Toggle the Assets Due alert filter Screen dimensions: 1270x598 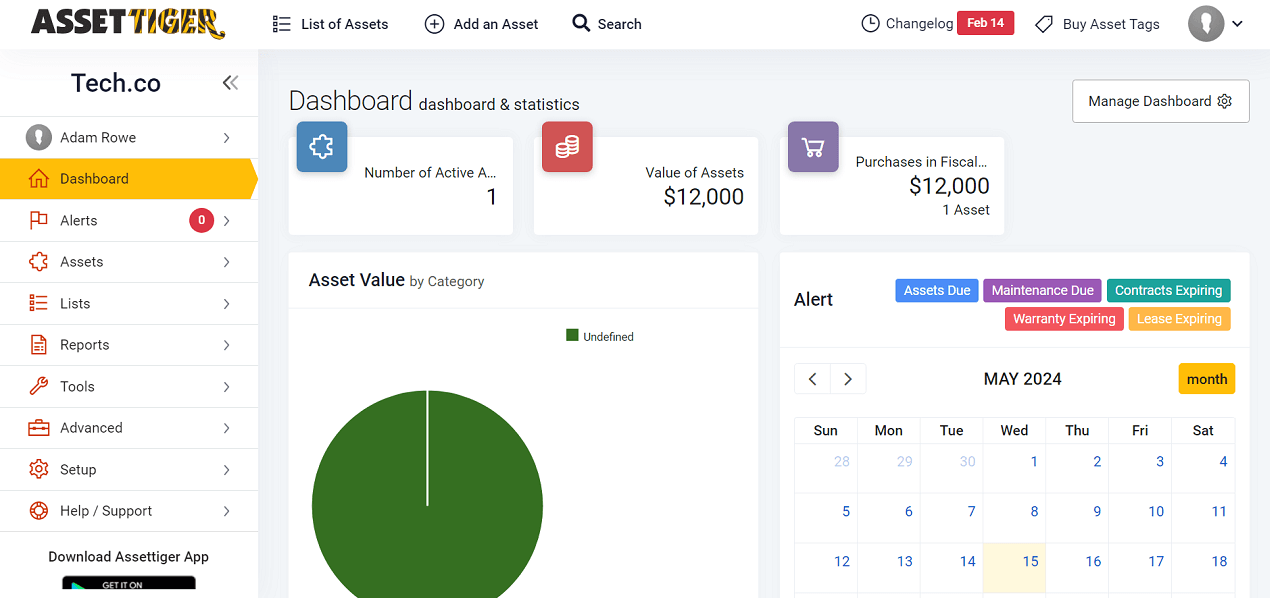point(937,290)
